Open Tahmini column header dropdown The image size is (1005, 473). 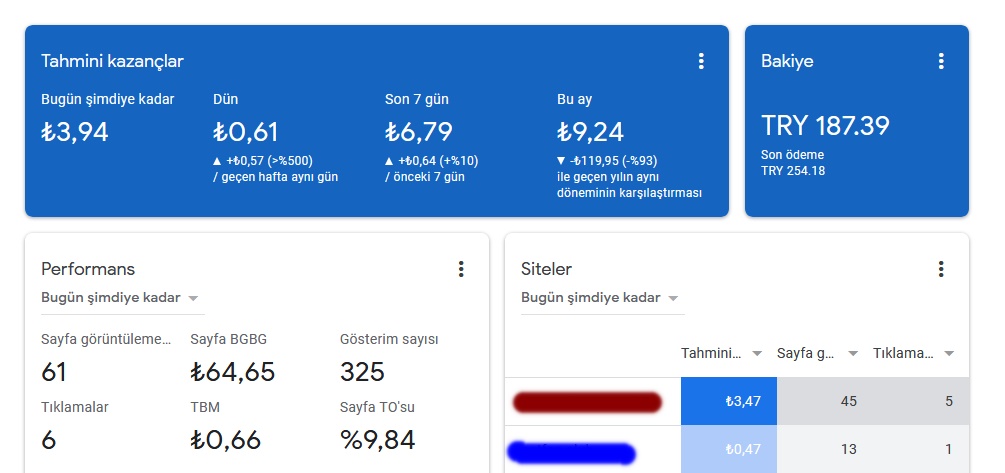pyautogui.click(x=722, y=353)
